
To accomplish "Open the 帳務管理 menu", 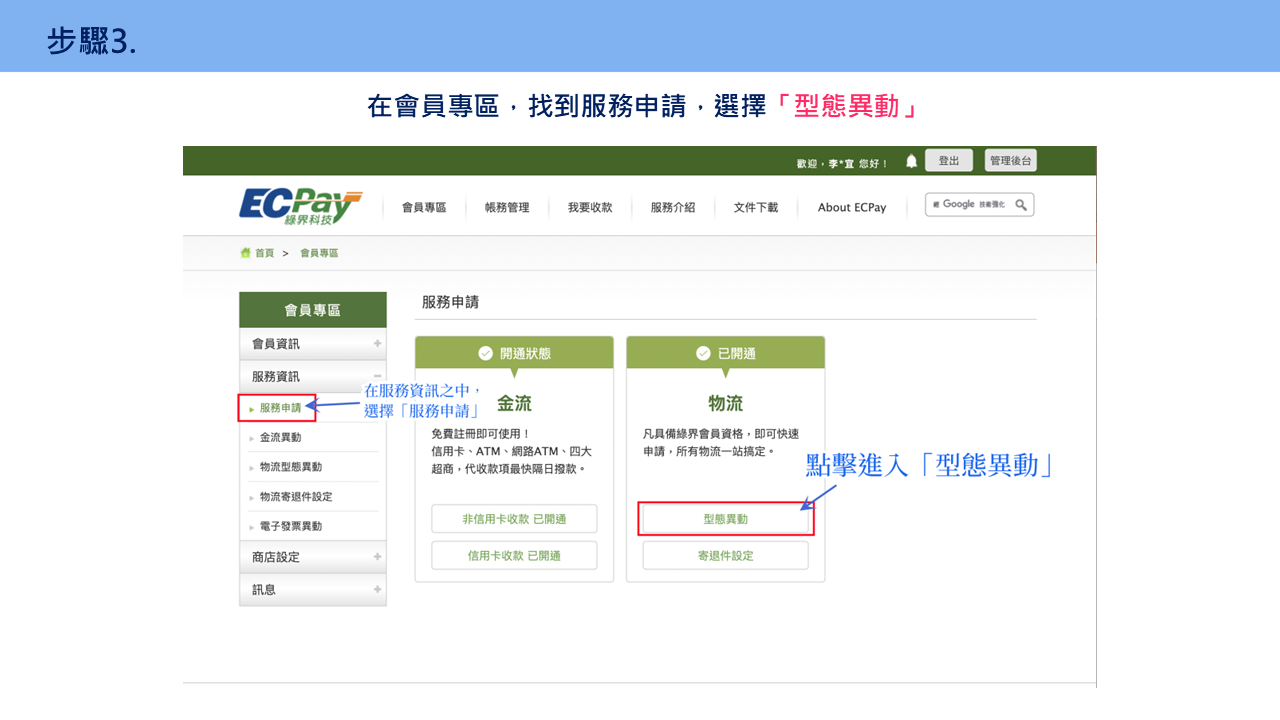I will [x=507, y=208].
